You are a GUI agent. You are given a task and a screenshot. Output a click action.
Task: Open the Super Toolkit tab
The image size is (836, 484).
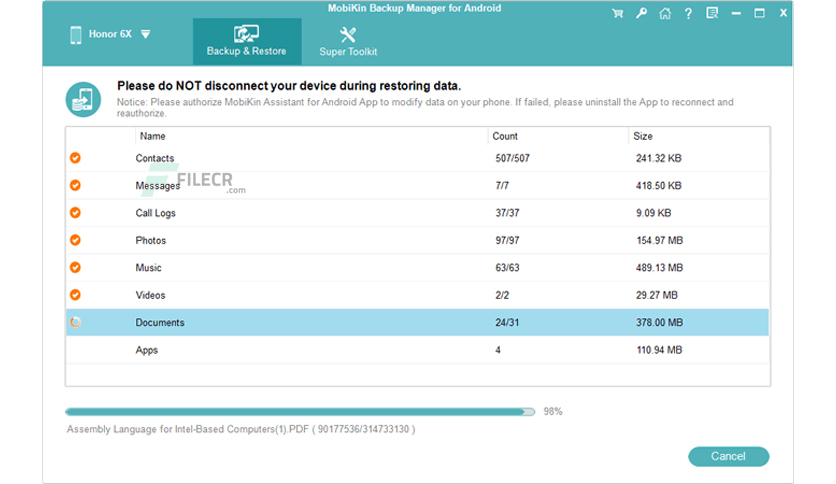coord(348,42)
